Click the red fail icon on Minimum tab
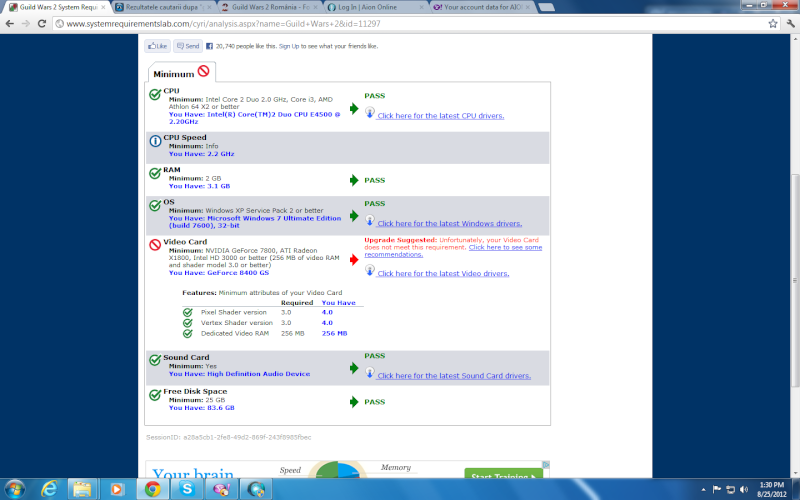Image resolution: width=800 pixels, height=500 pixels. (x=204, y=71)
